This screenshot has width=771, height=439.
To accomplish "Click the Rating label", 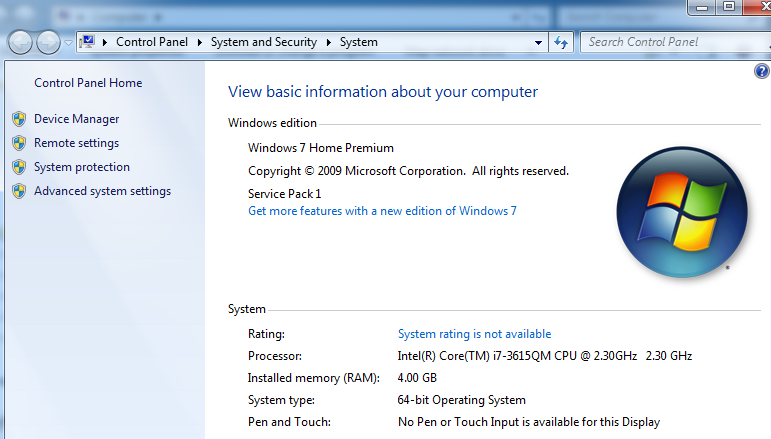I will [267, 334].
